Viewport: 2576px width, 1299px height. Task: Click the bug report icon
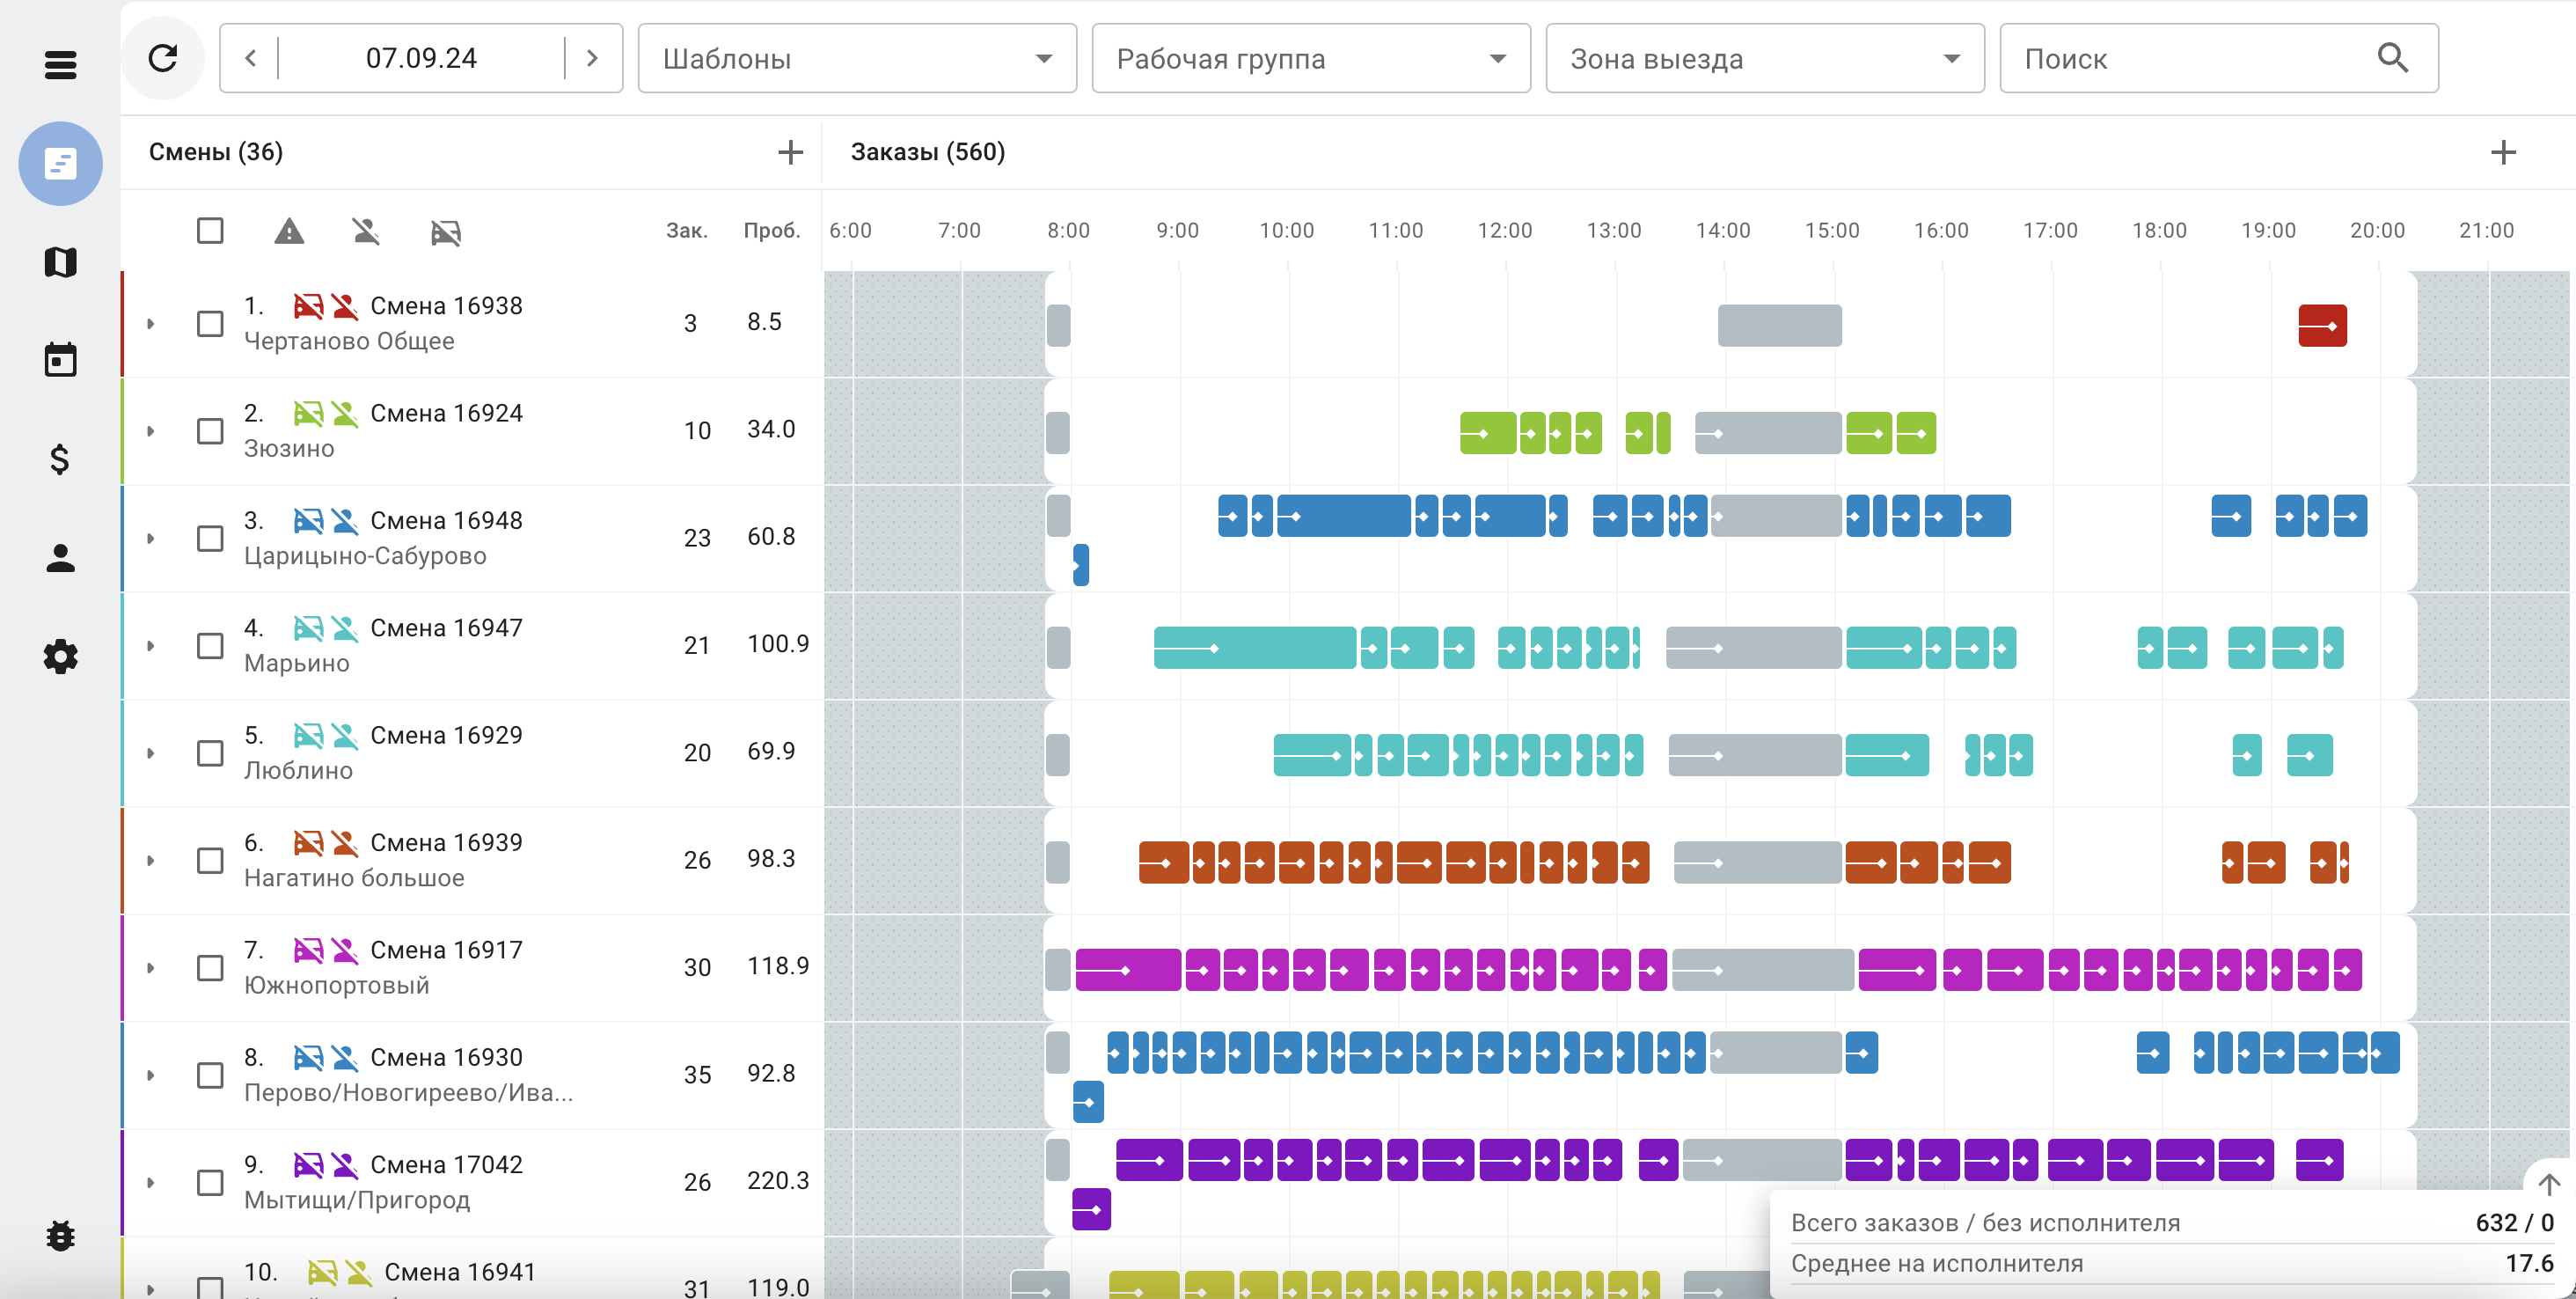click(x=60, y=1236)
